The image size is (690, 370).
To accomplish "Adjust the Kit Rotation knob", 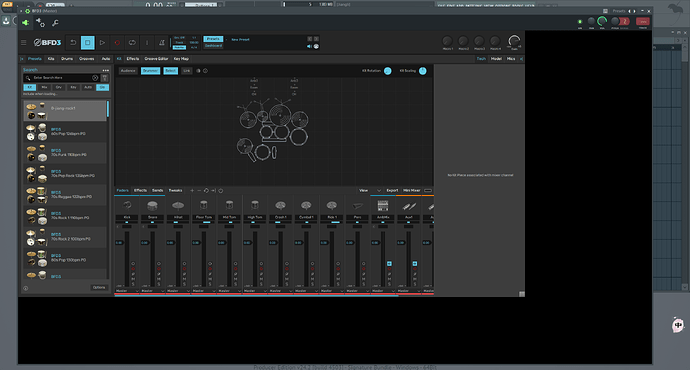I will pos(388,71).
